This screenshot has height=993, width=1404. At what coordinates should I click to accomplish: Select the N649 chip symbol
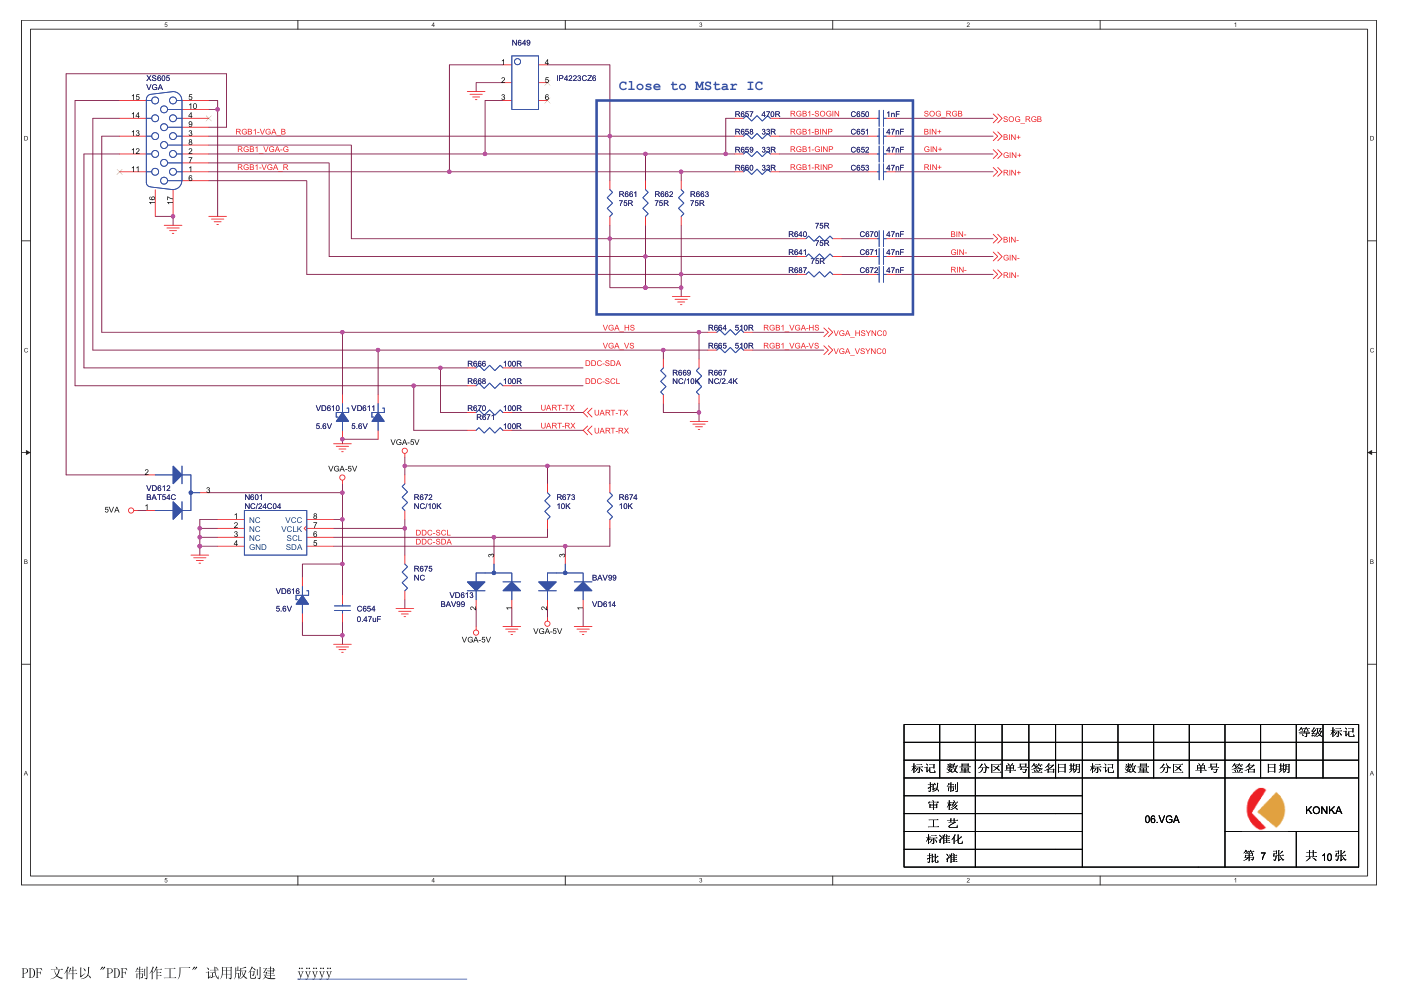(x=525, y=82)
